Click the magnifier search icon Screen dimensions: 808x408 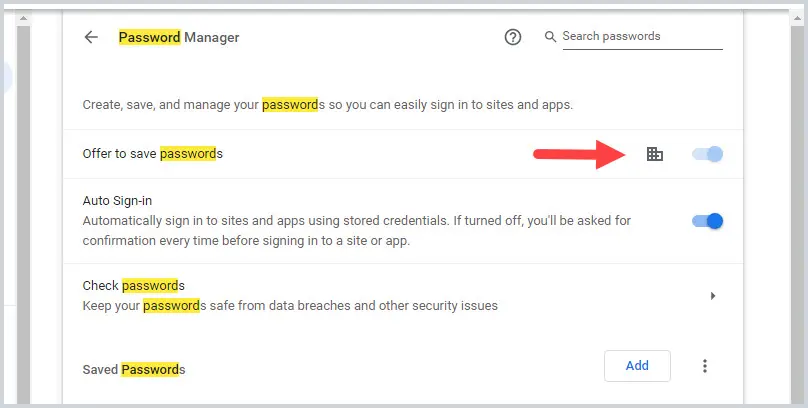(550, 37)
